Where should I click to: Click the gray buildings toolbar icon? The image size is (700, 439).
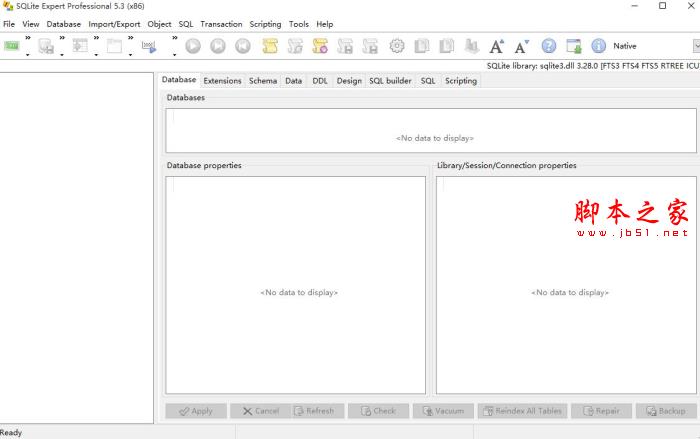coord(471,46)
